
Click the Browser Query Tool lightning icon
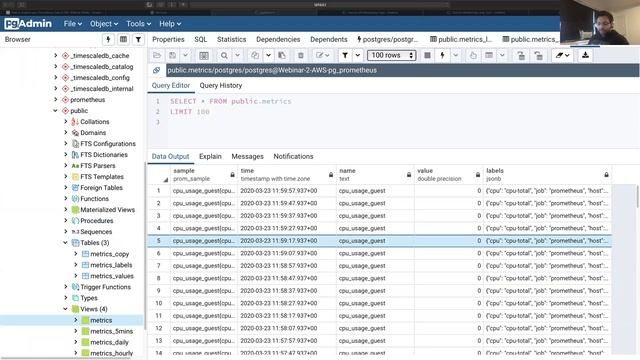click(x=108, y=39)
